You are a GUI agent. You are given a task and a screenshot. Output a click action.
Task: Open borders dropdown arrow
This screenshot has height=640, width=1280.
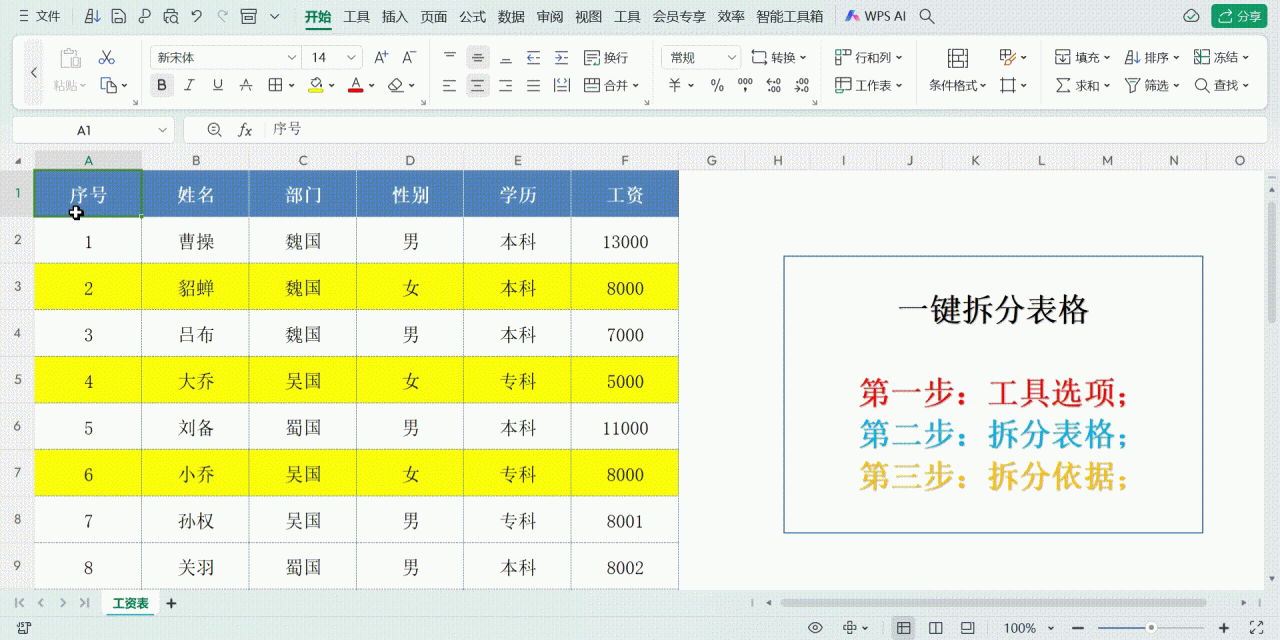point(291,86)
